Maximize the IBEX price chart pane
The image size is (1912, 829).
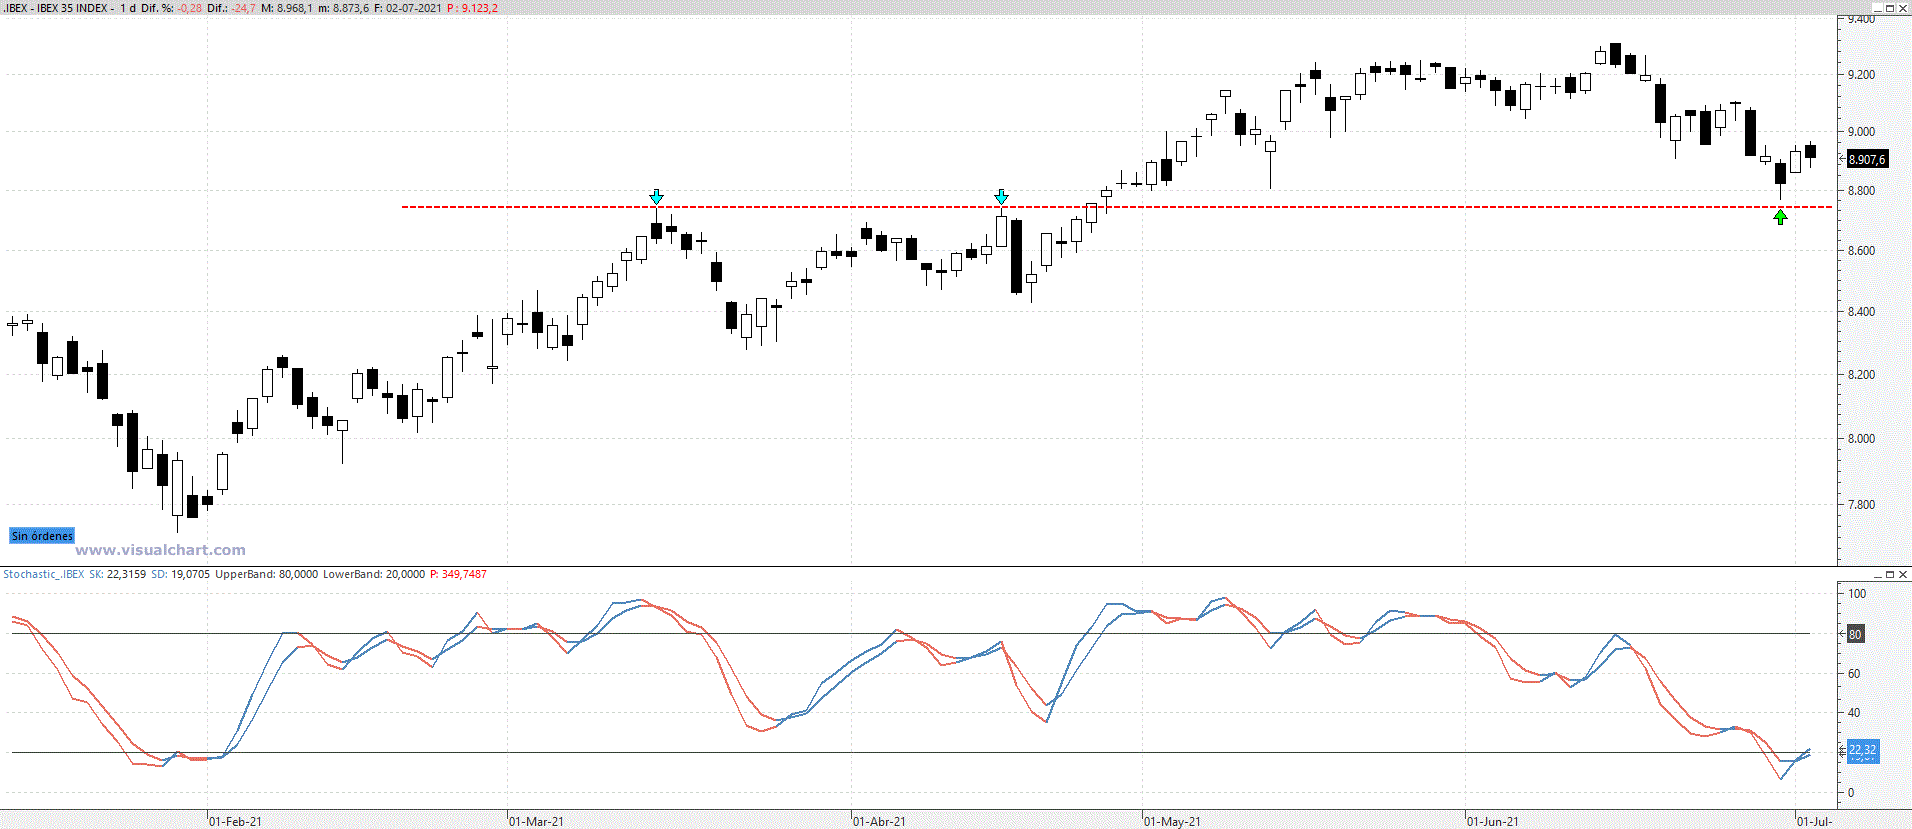[1890, 8]
